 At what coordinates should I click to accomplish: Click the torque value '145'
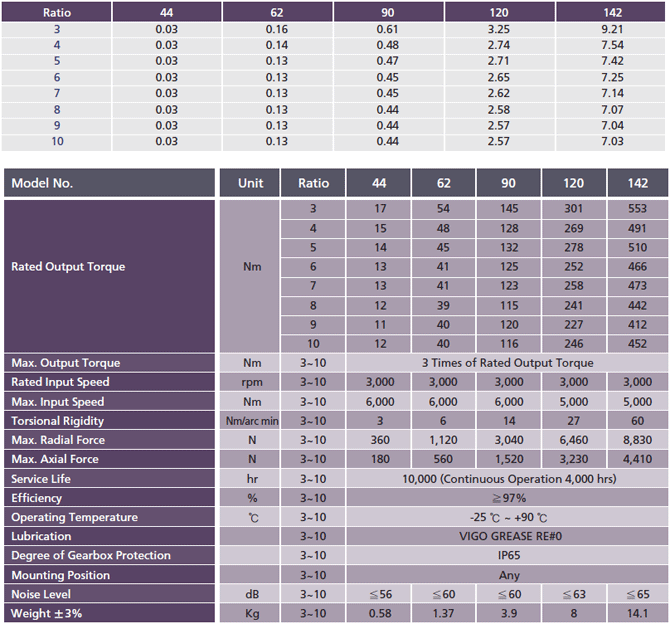point(508,209)
